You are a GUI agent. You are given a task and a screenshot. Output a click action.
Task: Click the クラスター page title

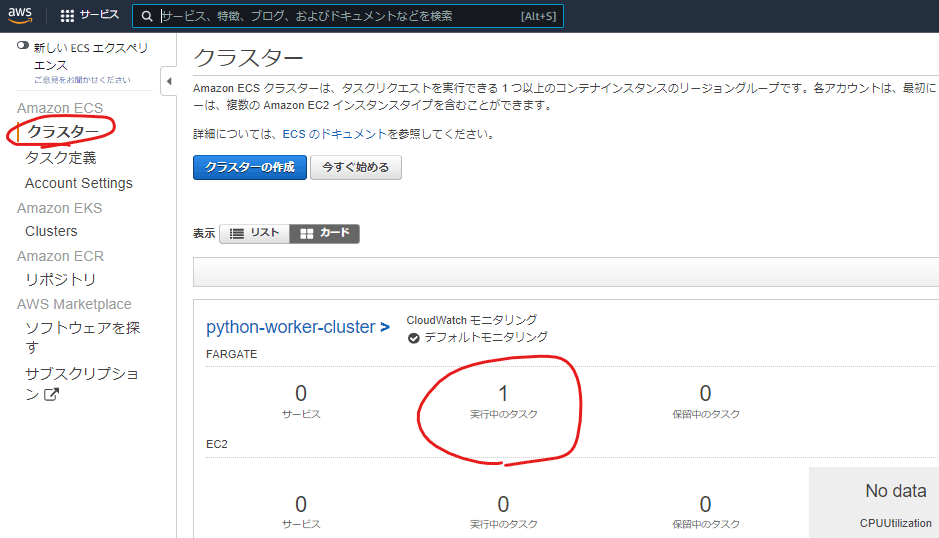249,58
